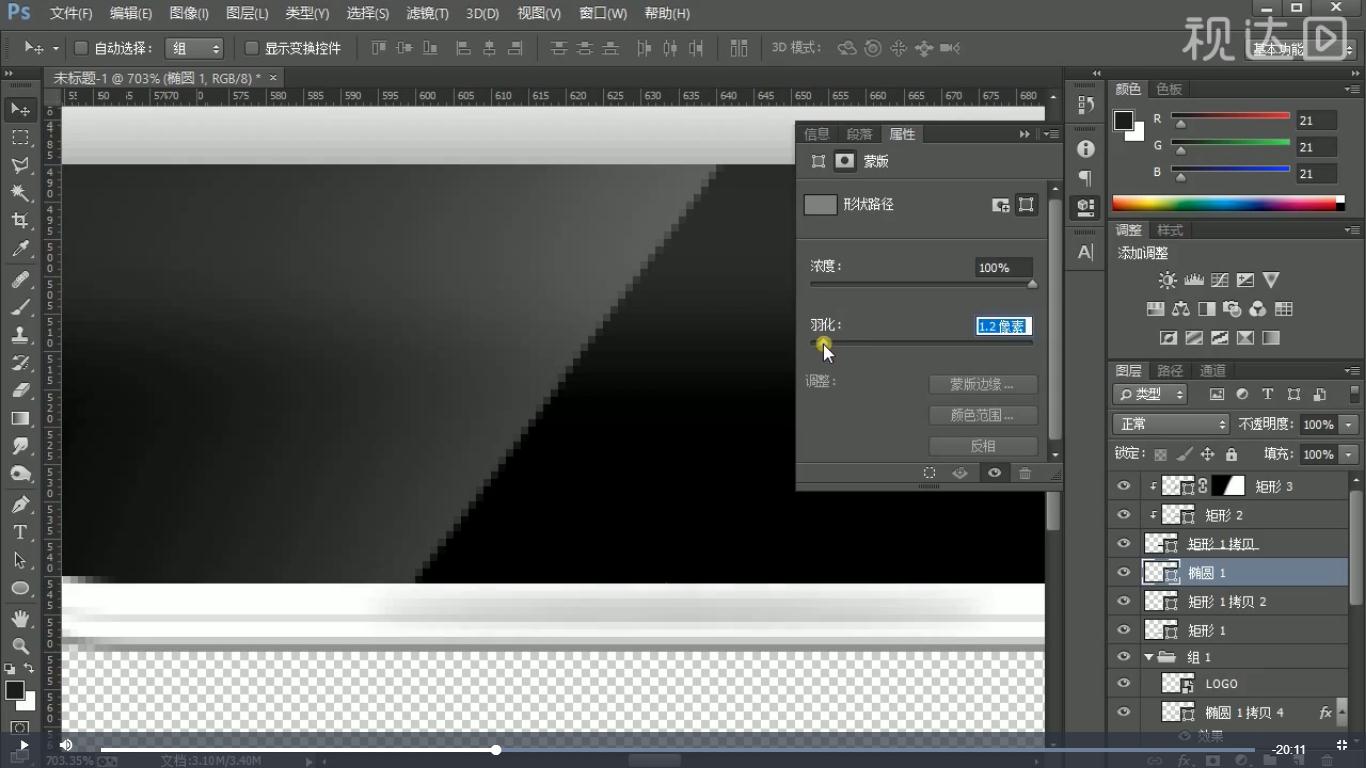Screen dimensions: 1366x768
Task: Select the Hand tool
Action: [20, 619]
